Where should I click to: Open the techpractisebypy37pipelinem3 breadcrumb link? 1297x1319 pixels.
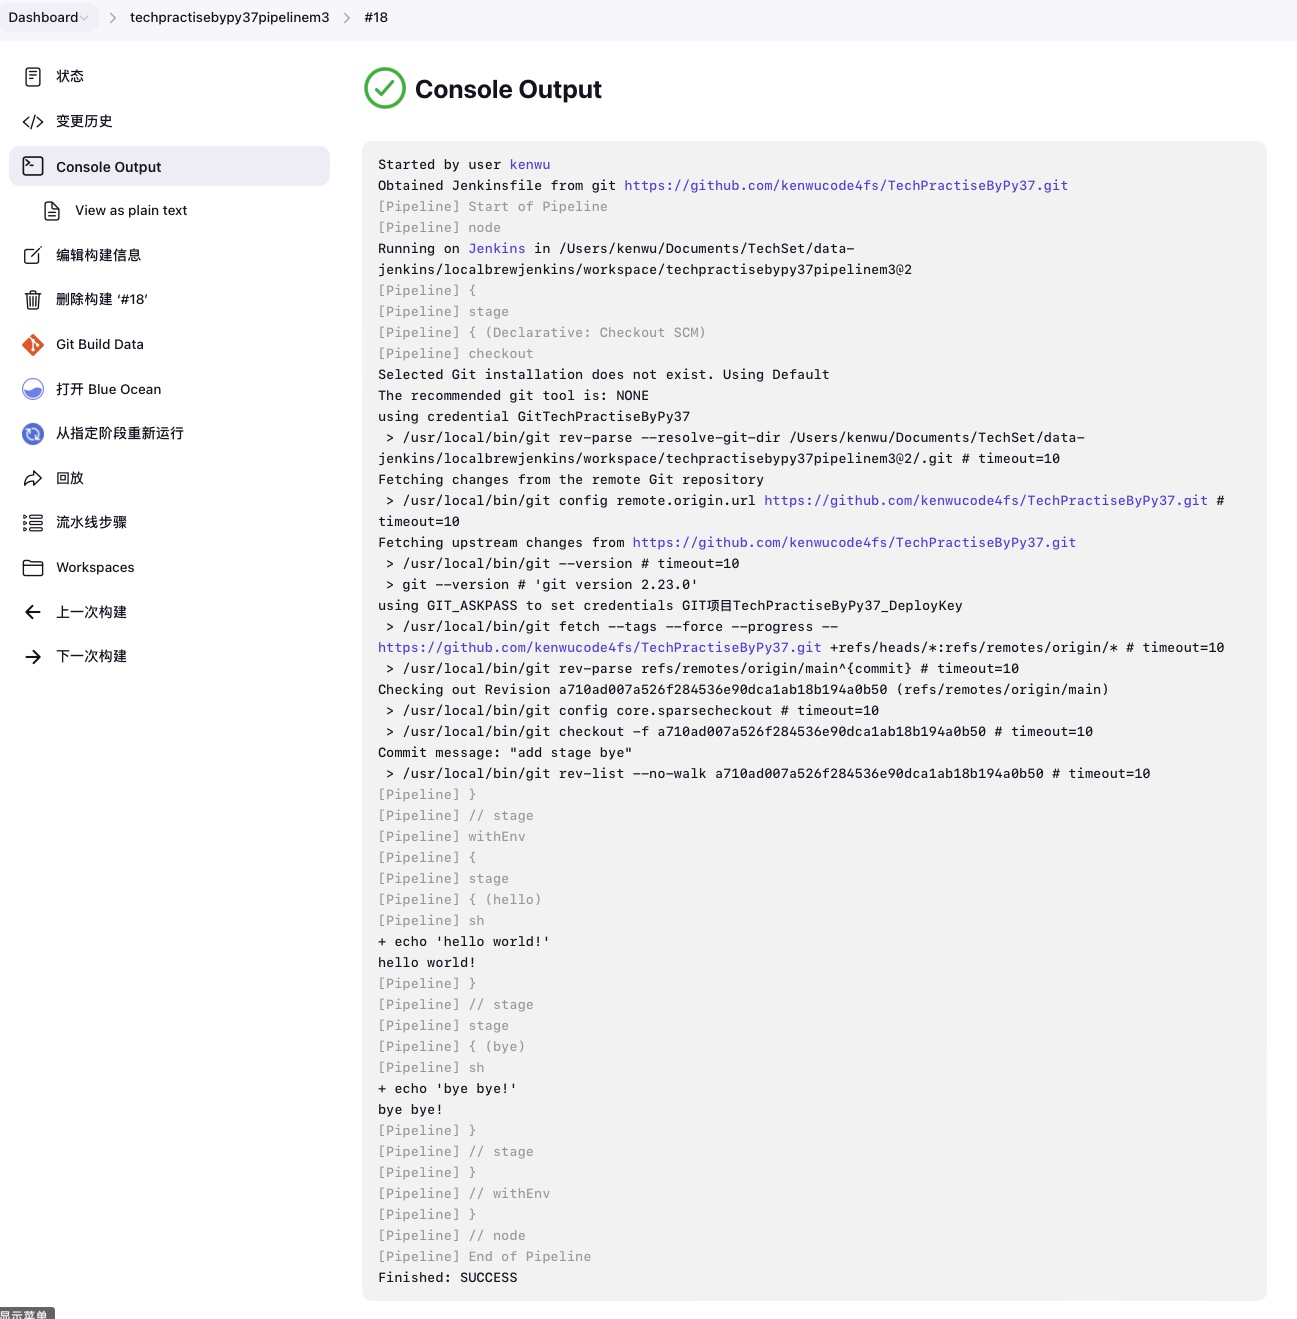pos(229,18)
